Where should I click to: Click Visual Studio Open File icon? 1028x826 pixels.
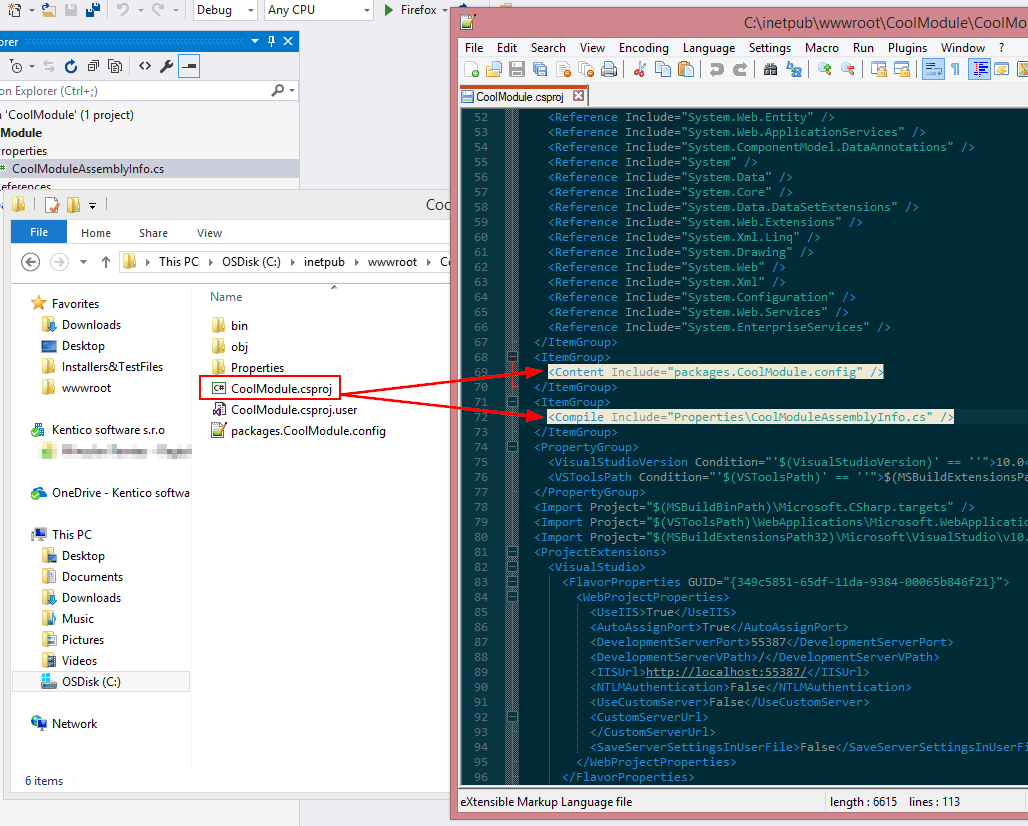(x=49, y=10)
